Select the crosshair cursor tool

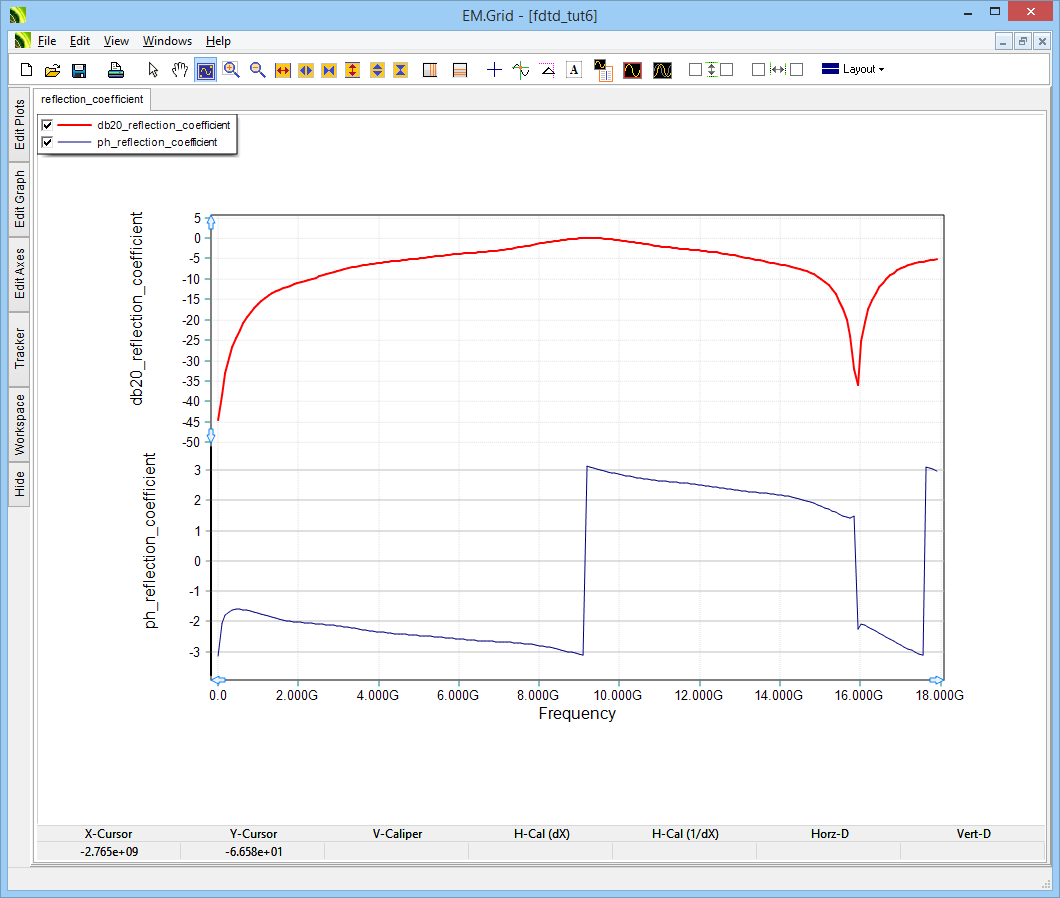pos(494,70)
